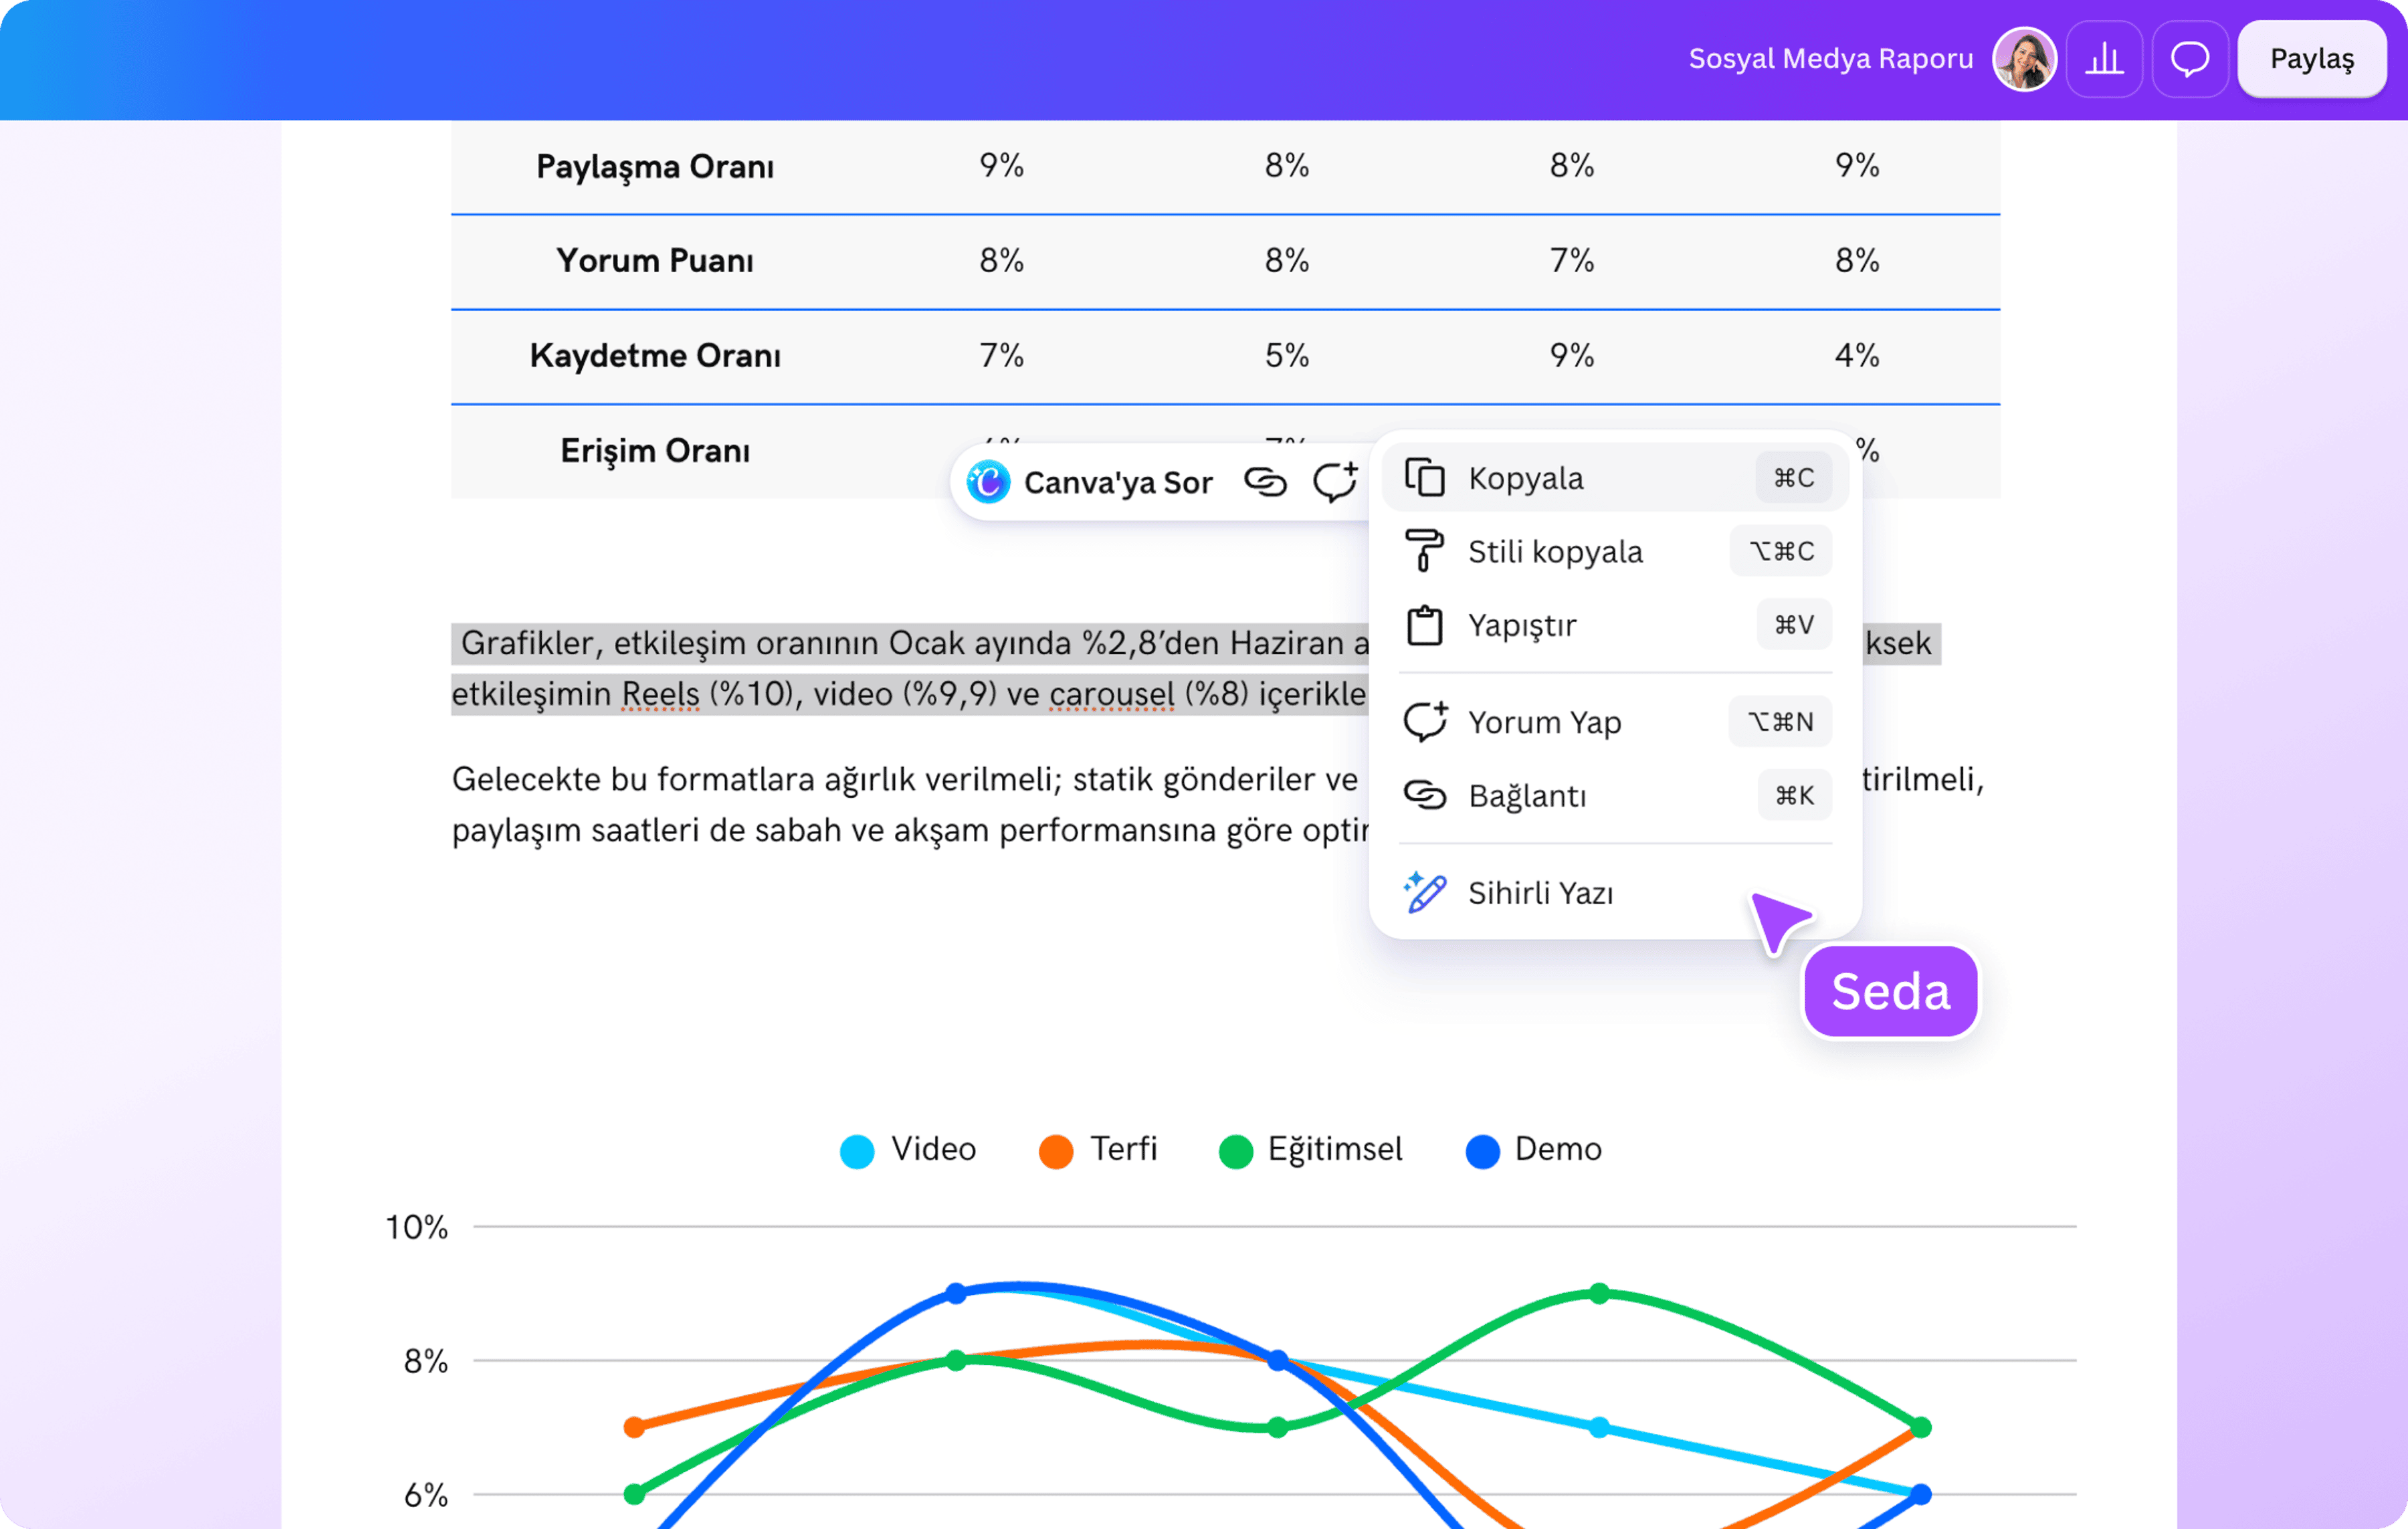Open comments via speech bubble icon in header

pyautogui.click(x=2190, y=59)
